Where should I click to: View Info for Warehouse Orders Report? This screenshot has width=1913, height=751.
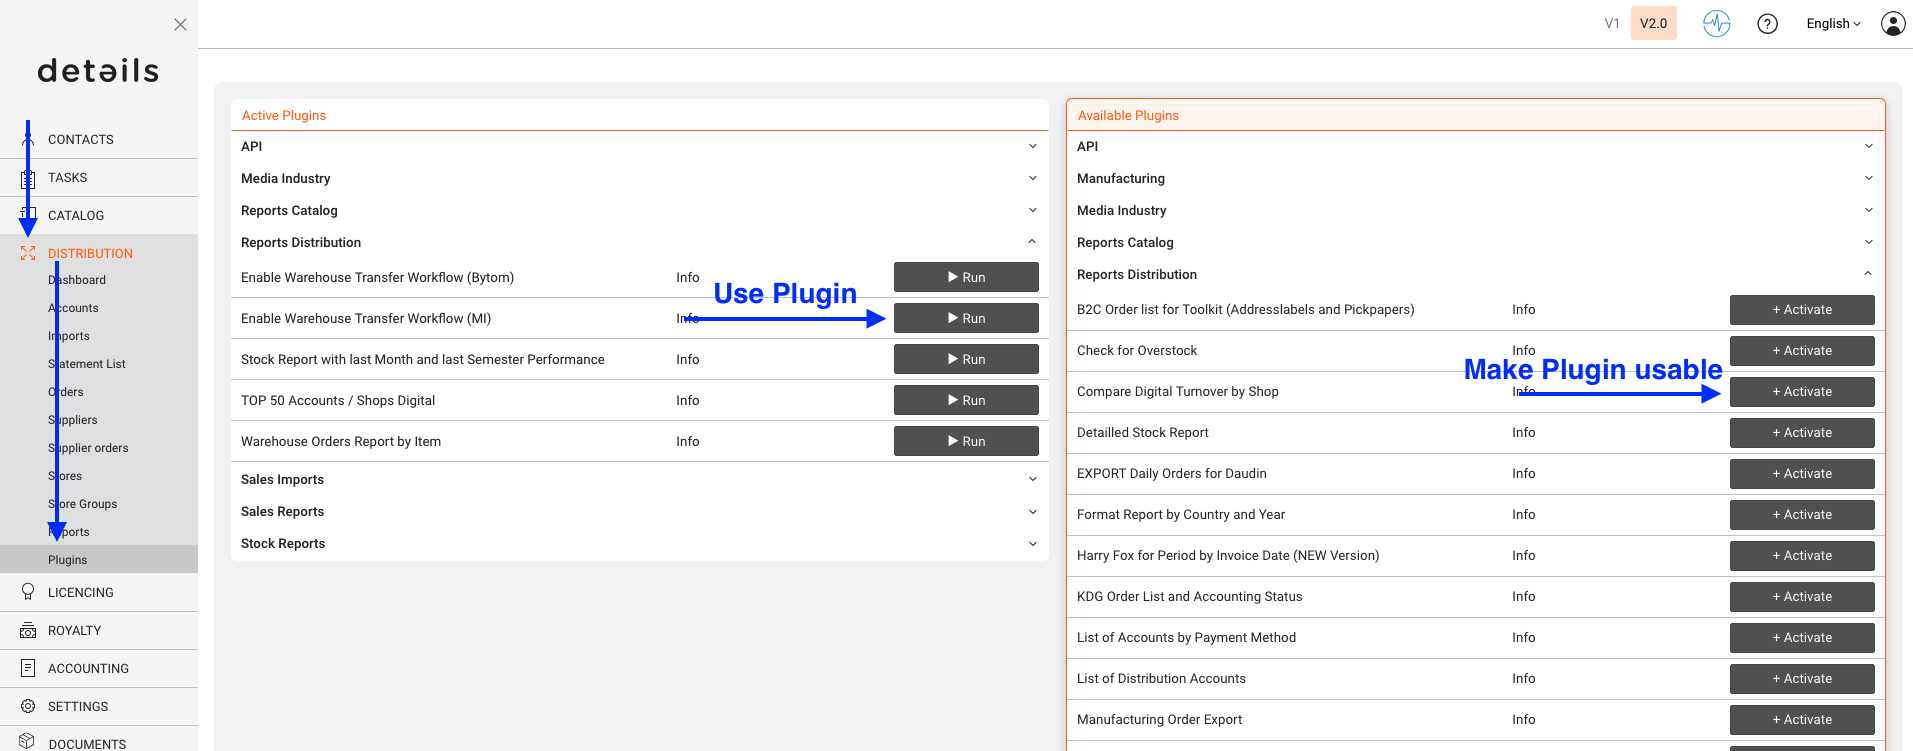(x=687, y=441)
